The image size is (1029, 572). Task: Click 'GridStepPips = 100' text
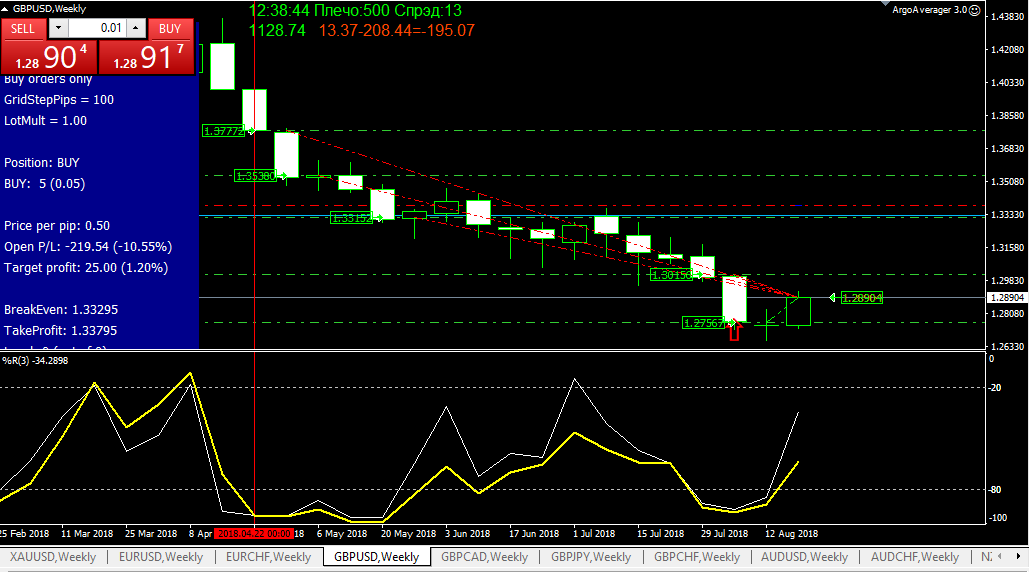coord(59,100)
